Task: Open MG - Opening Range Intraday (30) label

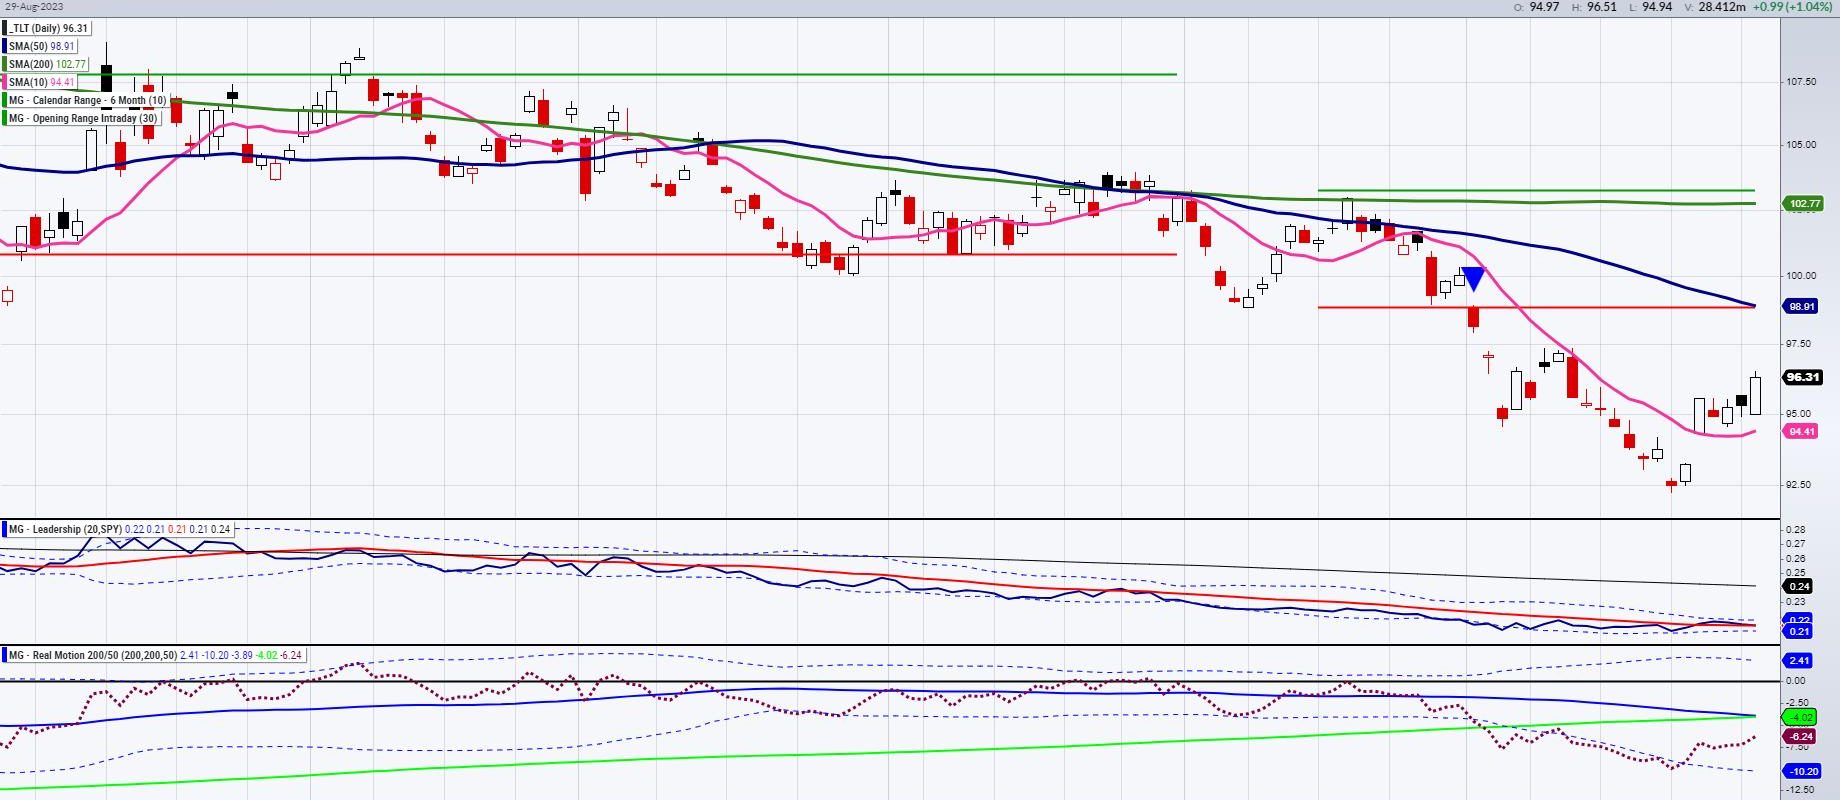Action: pyautogui.click(x=84, y=118)
